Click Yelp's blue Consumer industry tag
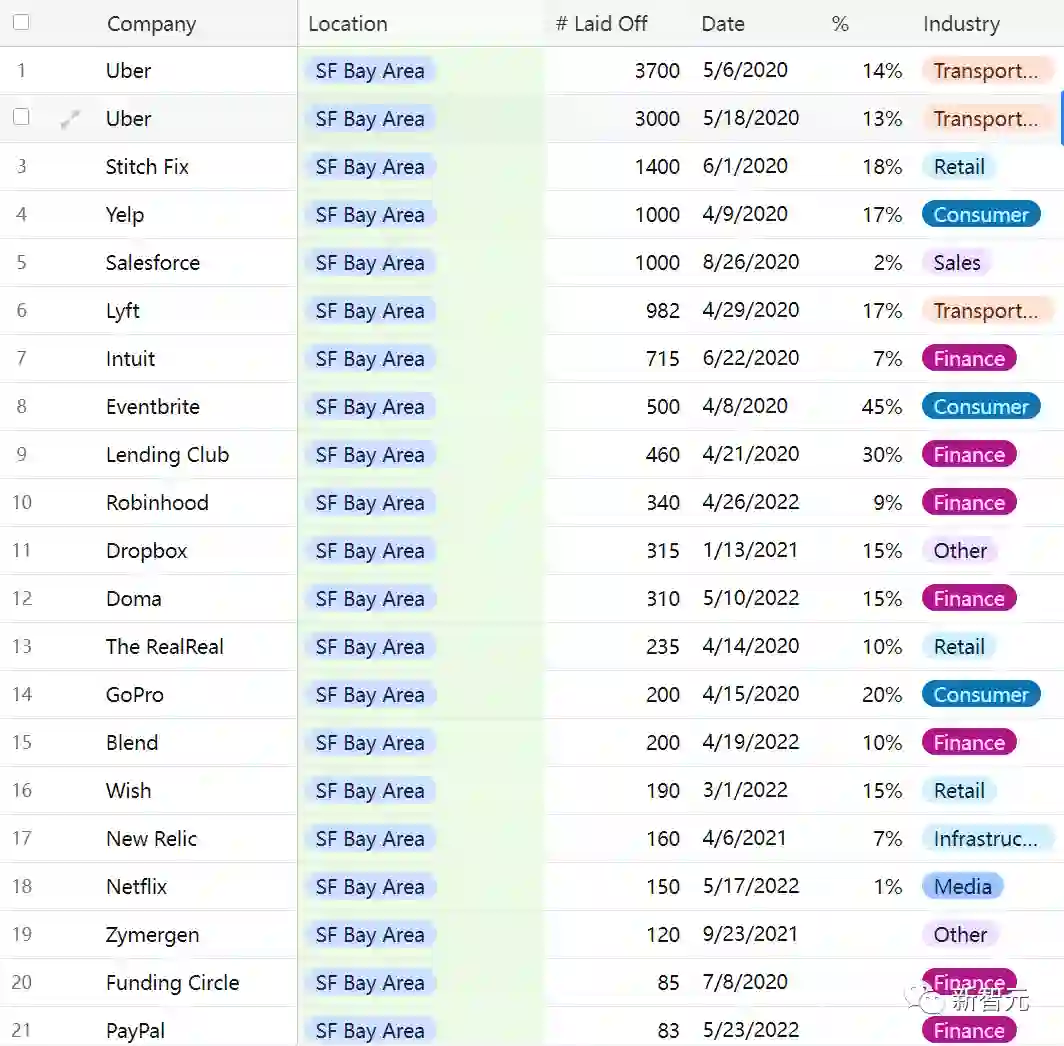1064x1046 pixels. [980, 215]
